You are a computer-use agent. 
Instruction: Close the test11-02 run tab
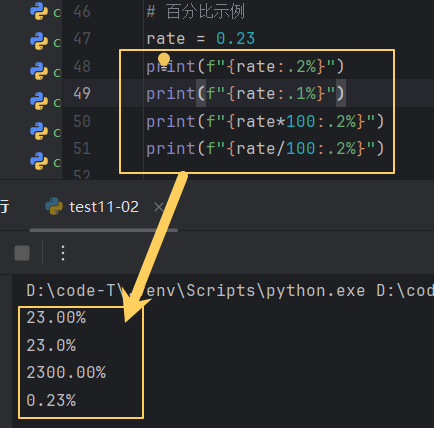pos(159,207)
